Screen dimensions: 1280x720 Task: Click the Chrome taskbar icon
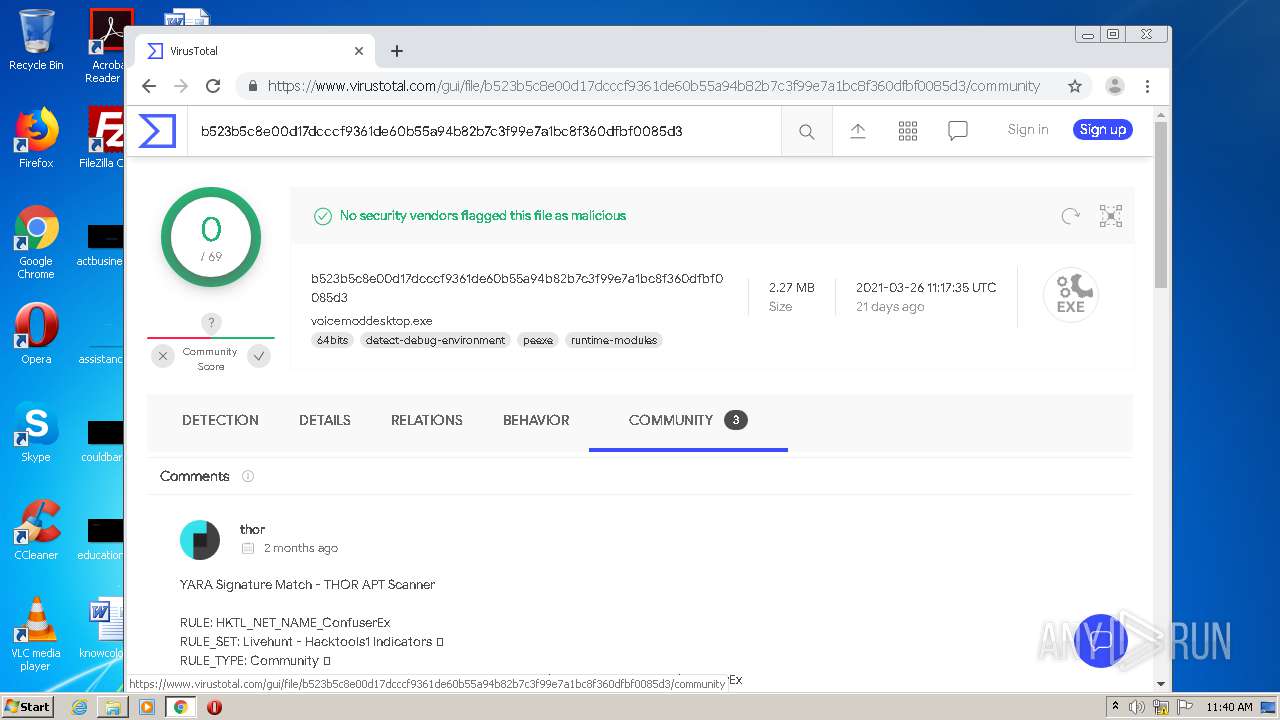pos(181,707)
